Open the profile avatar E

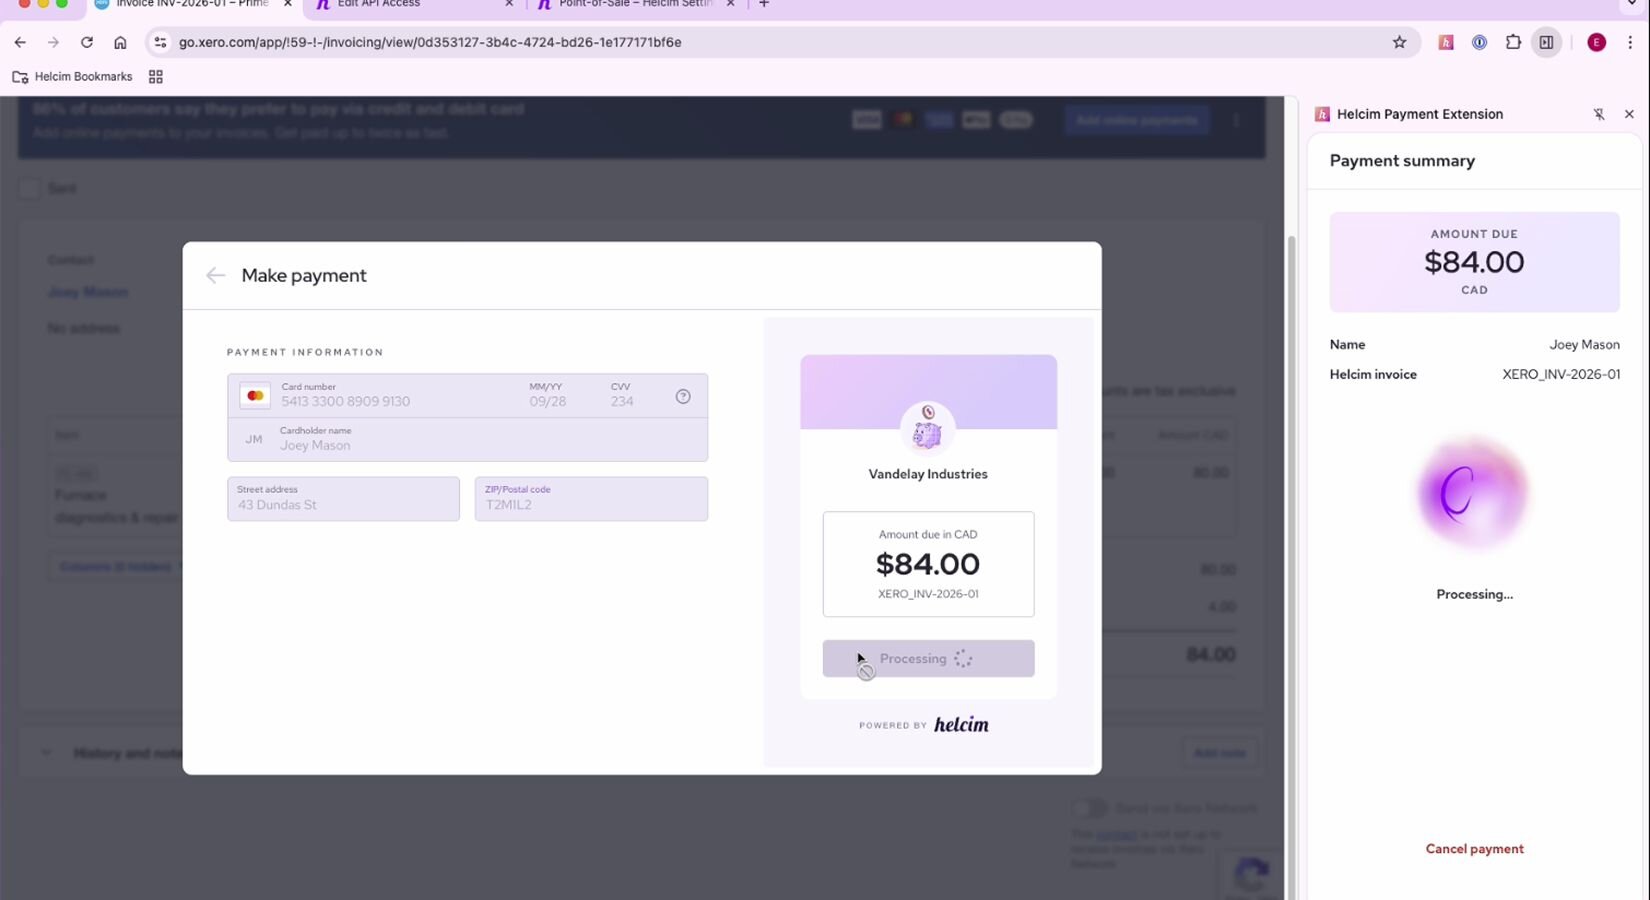coord(1596,42)
